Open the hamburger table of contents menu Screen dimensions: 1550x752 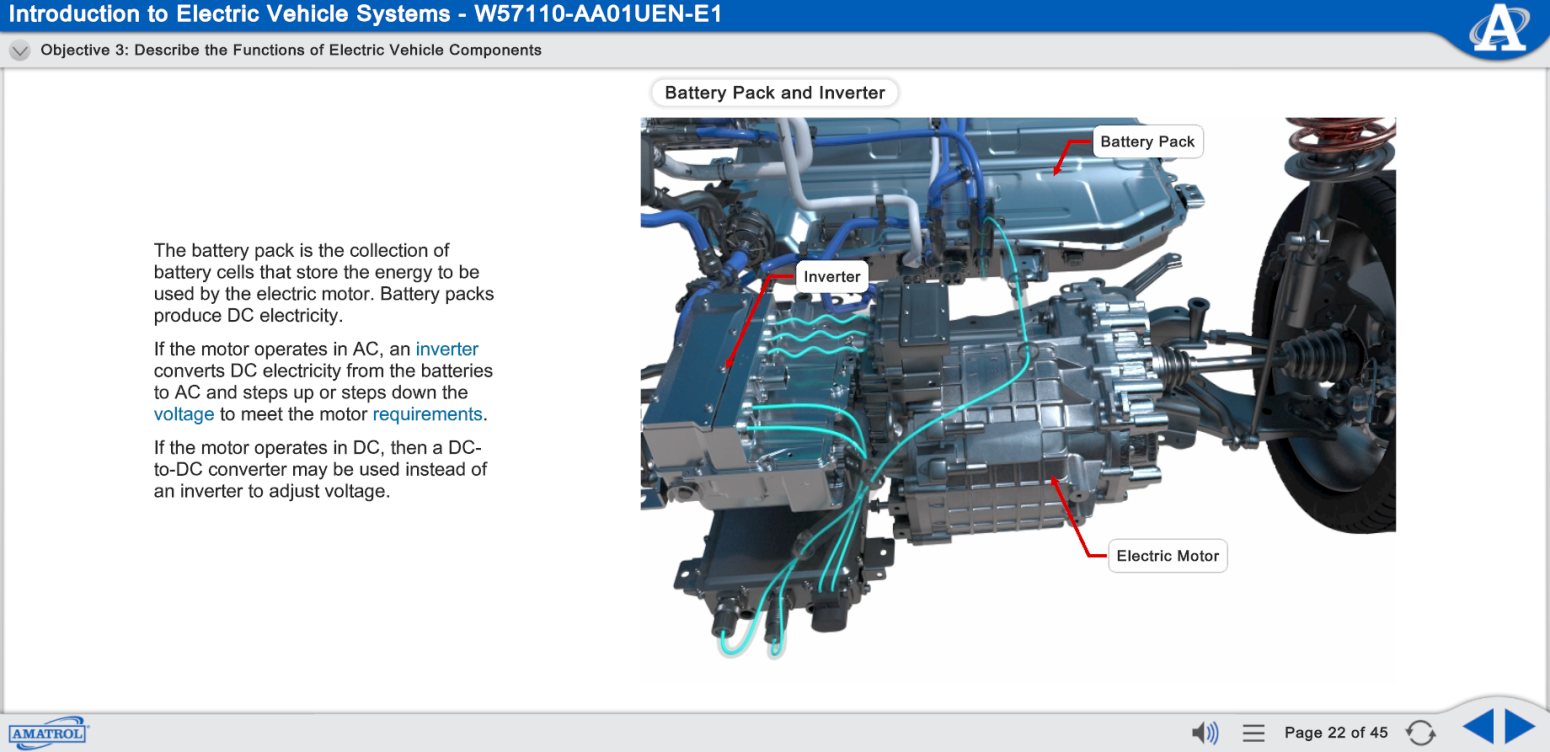point(1254,733)
